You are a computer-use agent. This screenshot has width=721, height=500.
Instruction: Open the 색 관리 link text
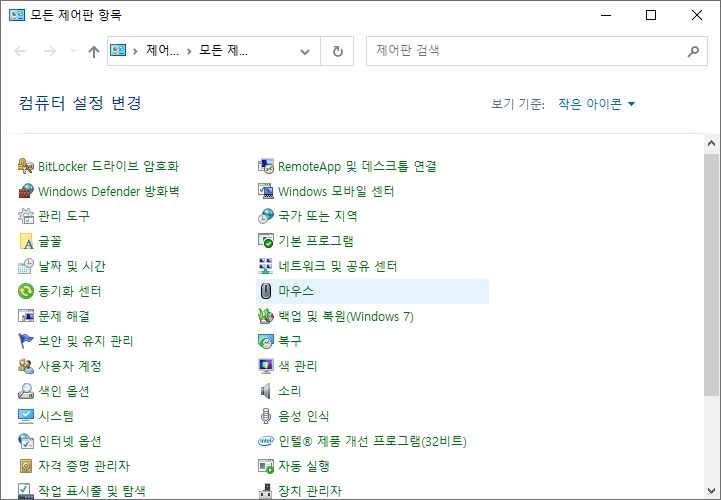(x=298, y=366)
